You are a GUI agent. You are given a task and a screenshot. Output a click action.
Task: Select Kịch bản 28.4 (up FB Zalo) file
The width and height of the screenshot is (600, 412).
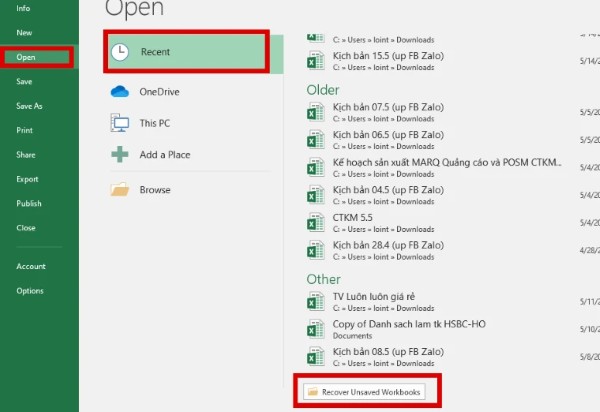[388, 244]
